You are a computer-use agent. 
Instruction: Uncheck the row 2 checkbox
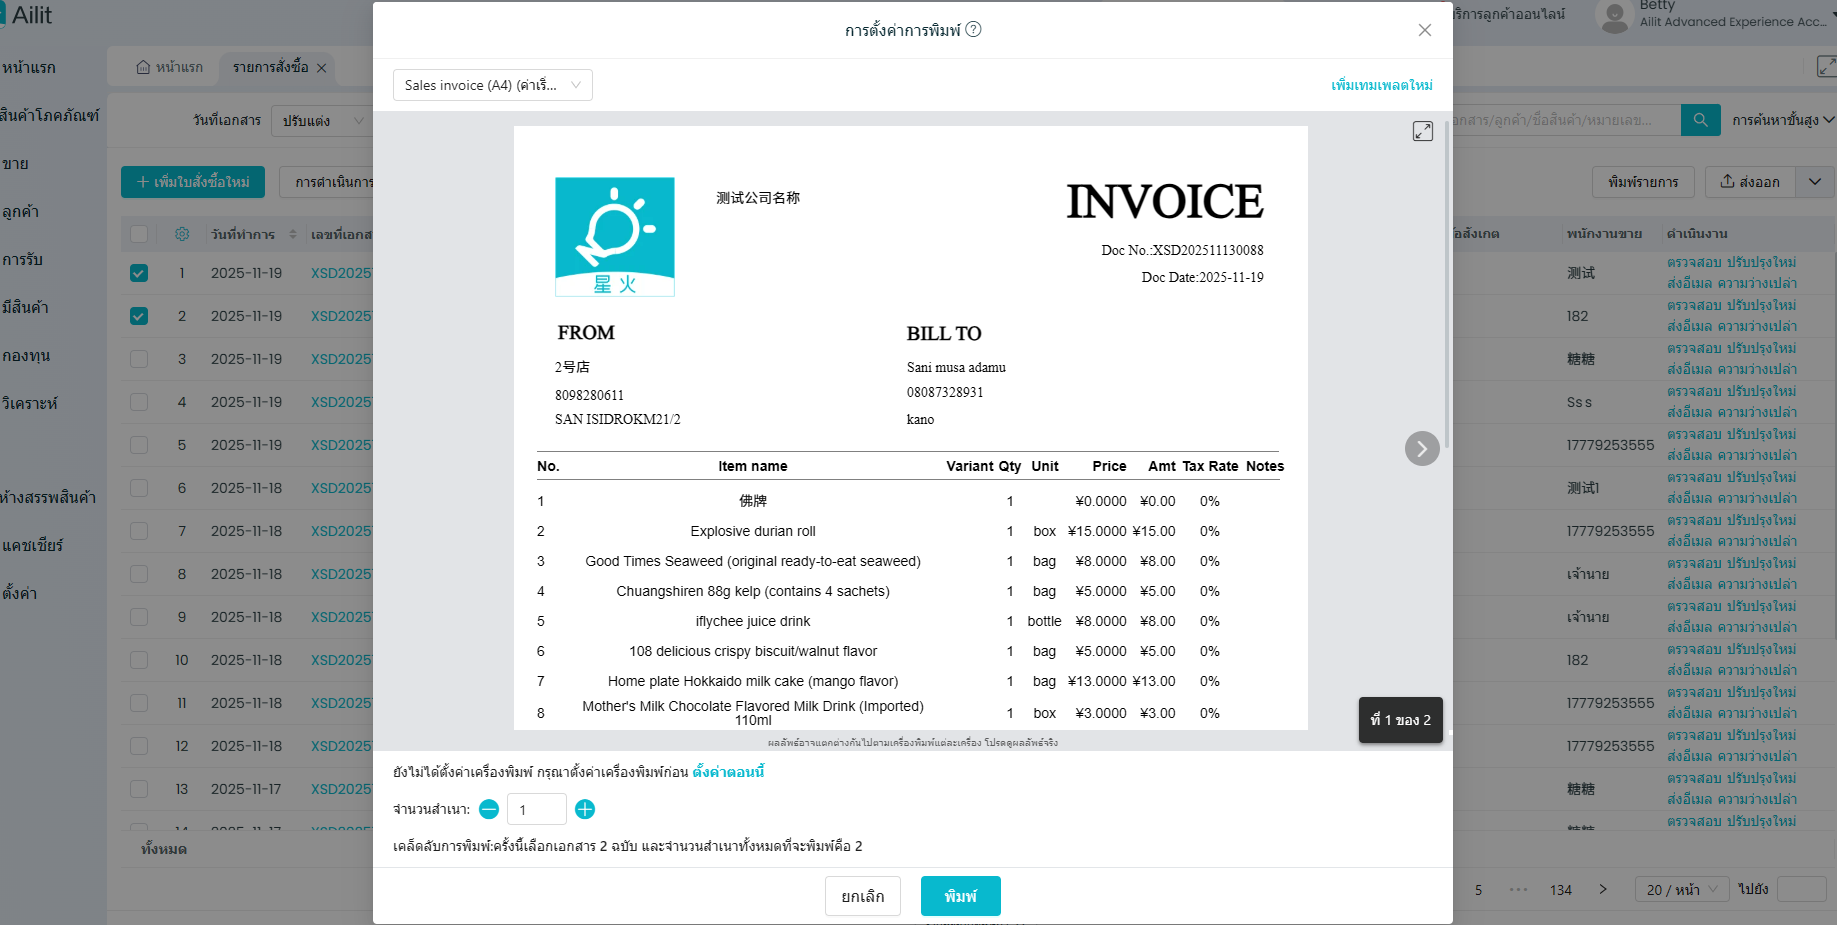point(139,316)
